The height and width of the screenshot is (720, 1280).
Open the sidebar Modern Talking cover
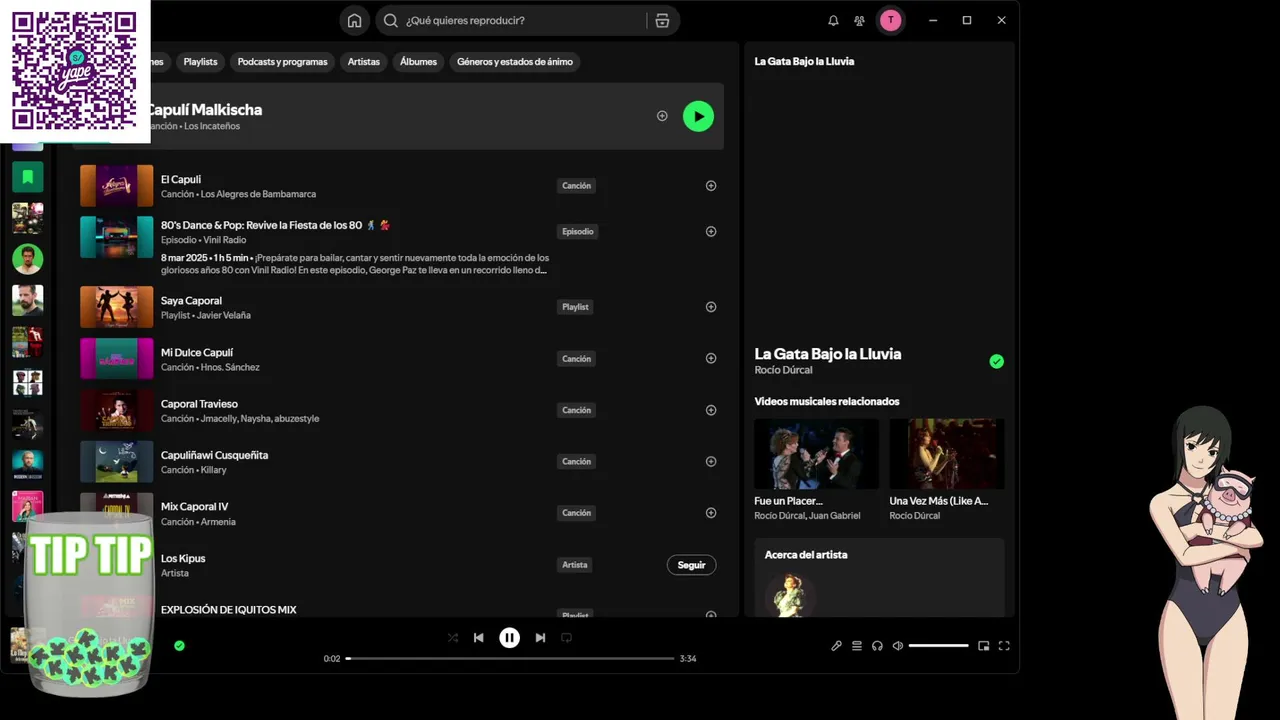pyautogui.click(x=28, y=465)
